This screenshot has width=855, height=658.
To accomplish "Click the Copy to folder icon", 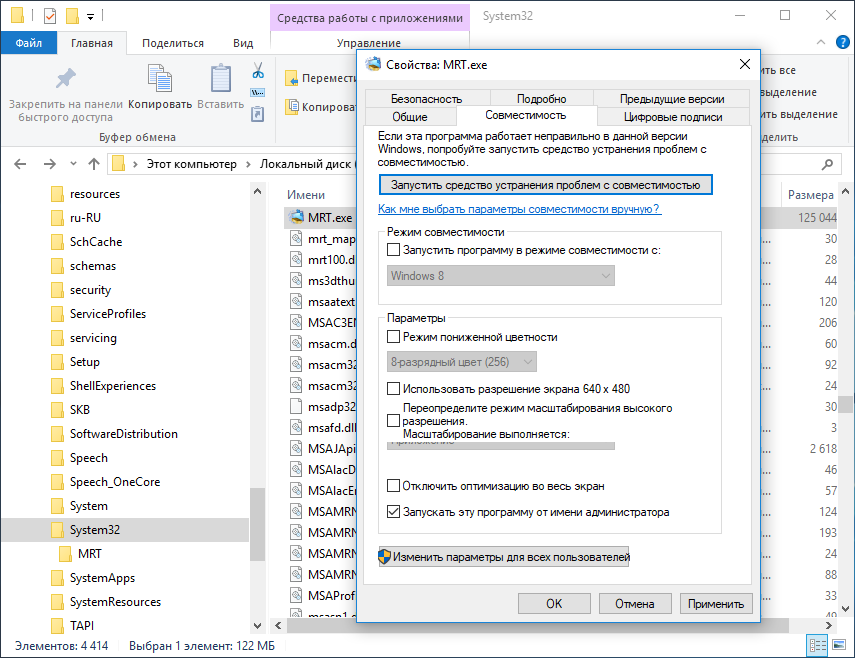I will coord(292,107).
